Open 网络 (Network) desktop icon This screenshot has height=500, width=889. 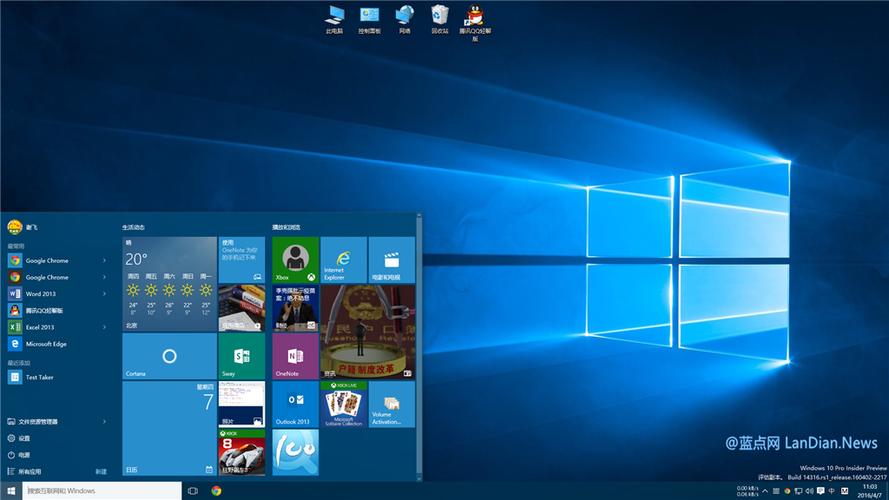click(x=404, y=19)
